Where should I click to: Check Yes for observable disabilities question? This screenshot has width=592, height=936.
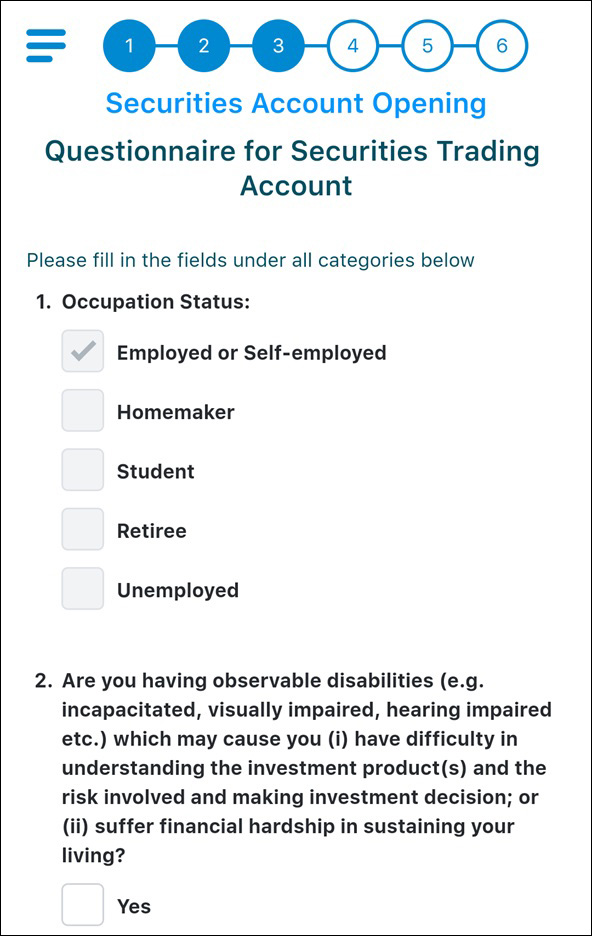click(83, 905)
